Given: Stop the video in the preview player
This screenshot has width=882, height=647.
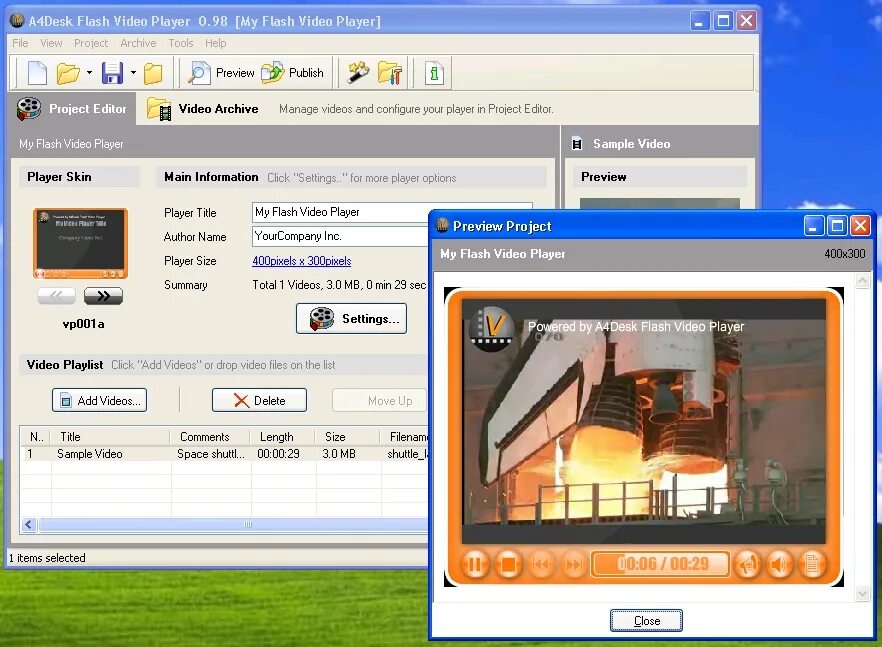Looking at the screenshot, I should point(508,564).
